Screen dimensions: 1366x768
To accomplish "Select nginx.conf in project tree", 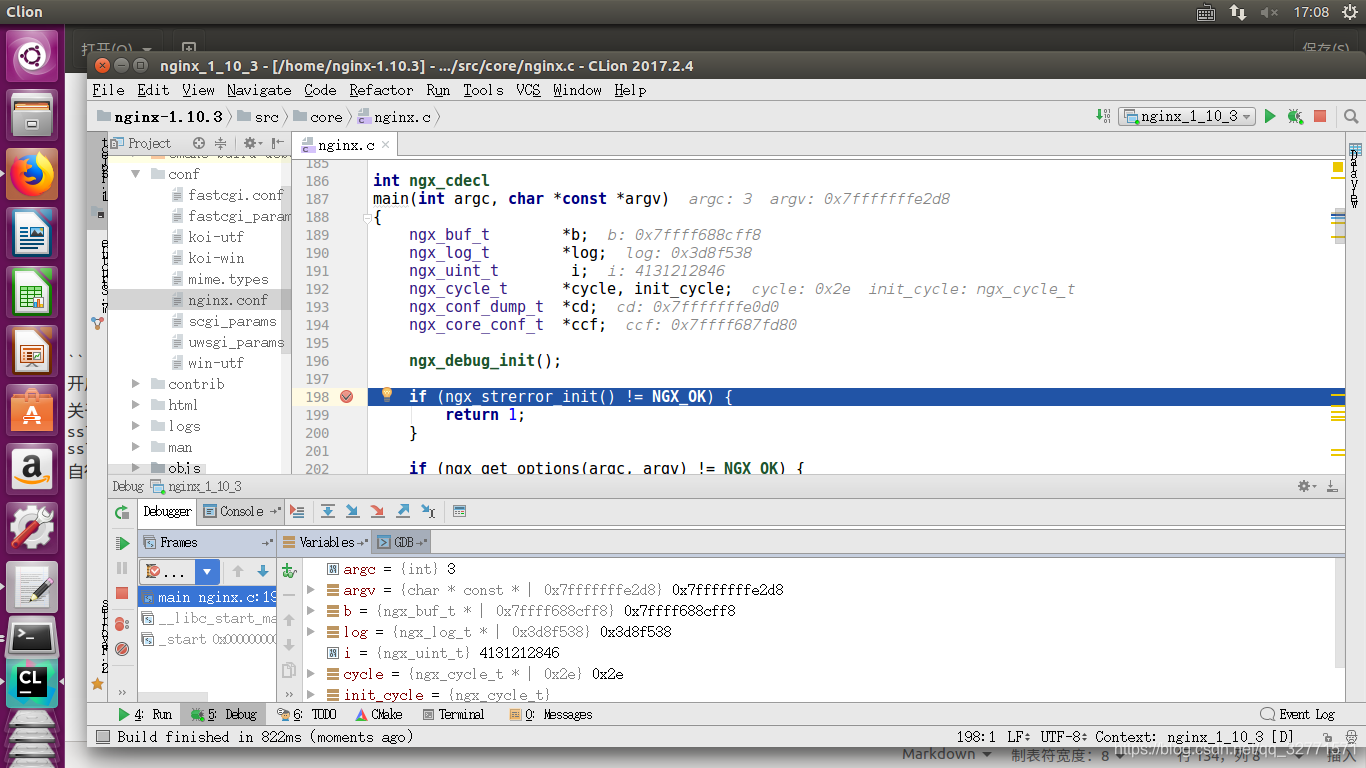I will 227,300.
